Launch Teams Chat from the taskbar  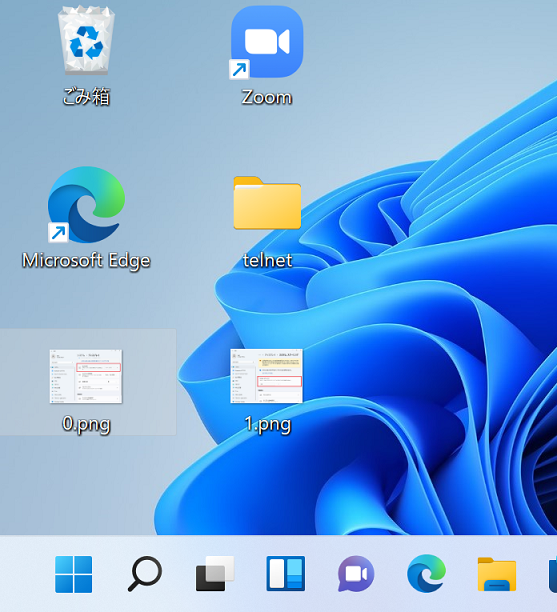coord(356,574)
